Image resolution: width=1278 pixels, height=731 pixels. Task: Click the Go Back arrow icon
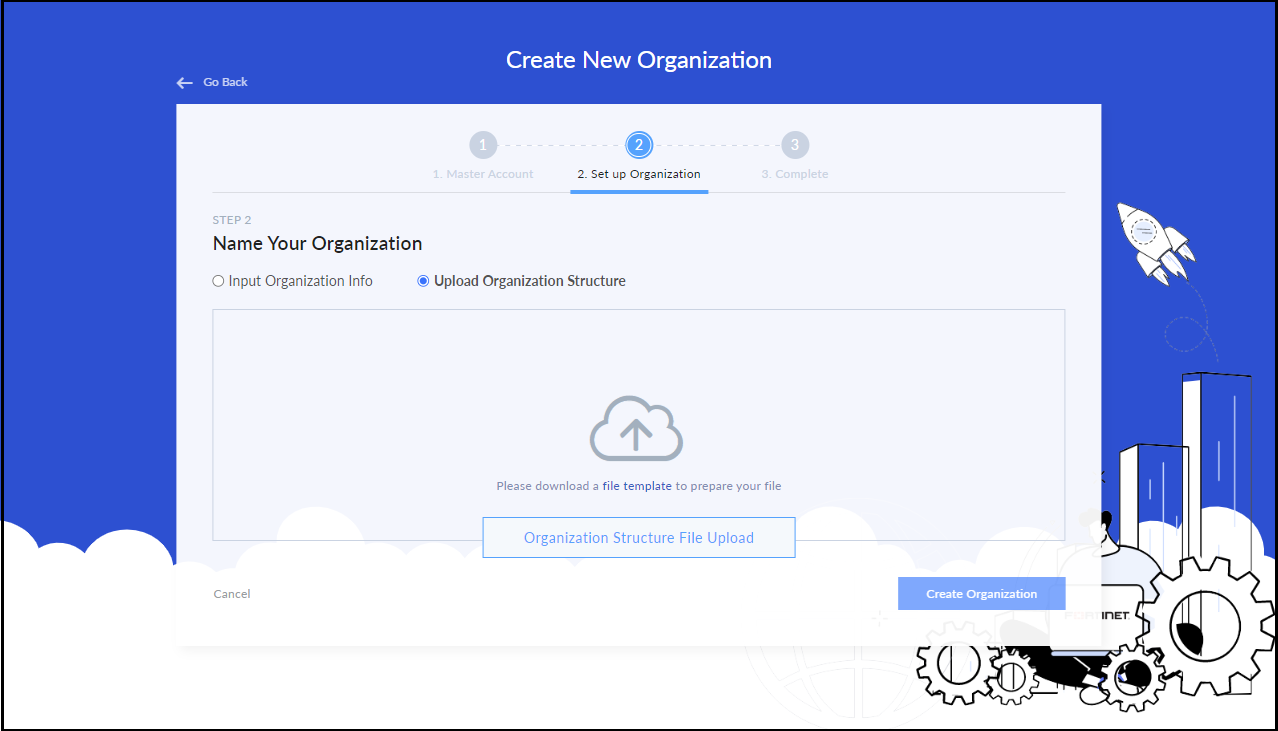184,82
